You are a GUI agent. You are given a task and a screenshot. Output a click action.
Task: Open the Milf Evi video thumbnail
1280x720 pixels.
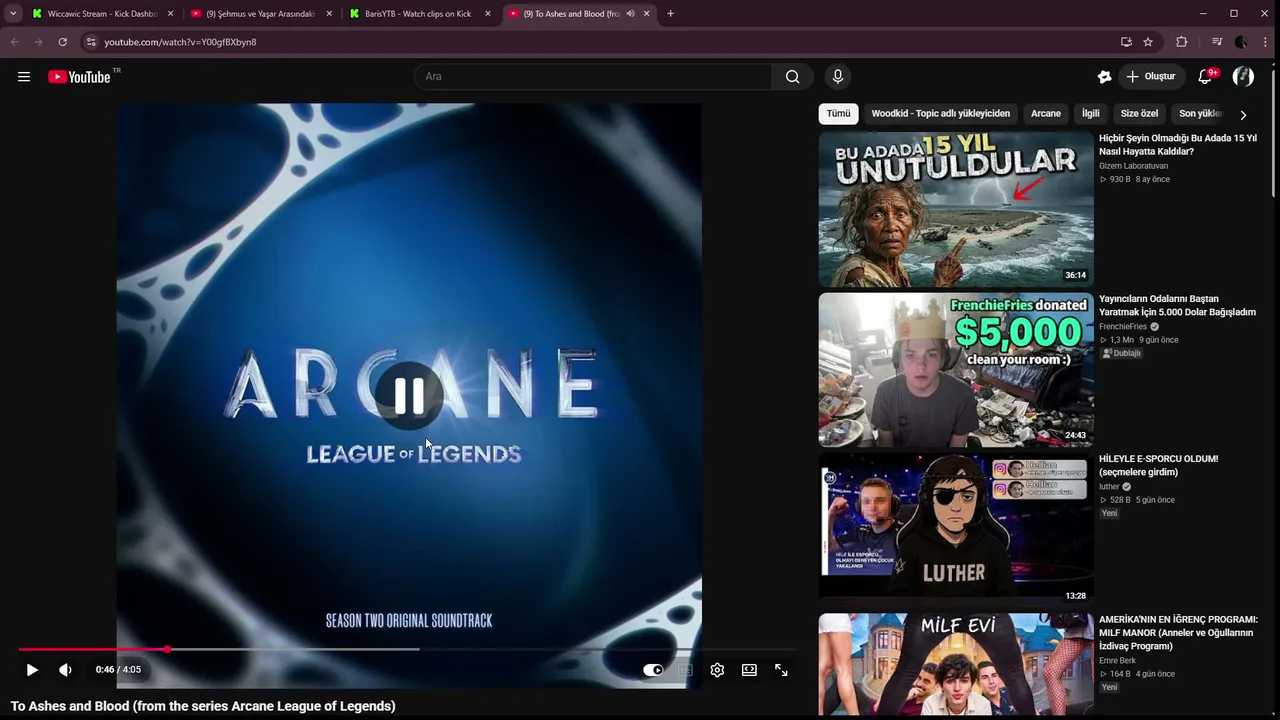(956, 664)
